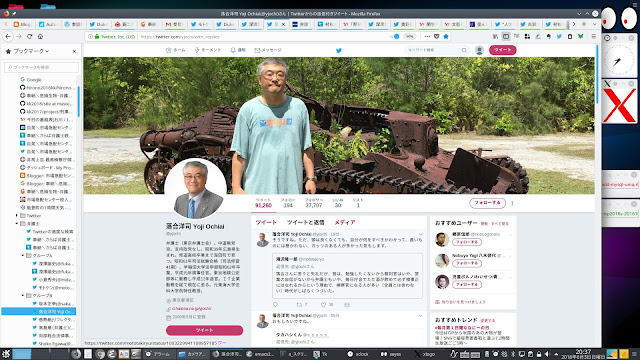Image resolution: width=640 pixels, height=360 pixels.
Task: Click the pink ツイート button below bio
Action: (x=204, y=330)
